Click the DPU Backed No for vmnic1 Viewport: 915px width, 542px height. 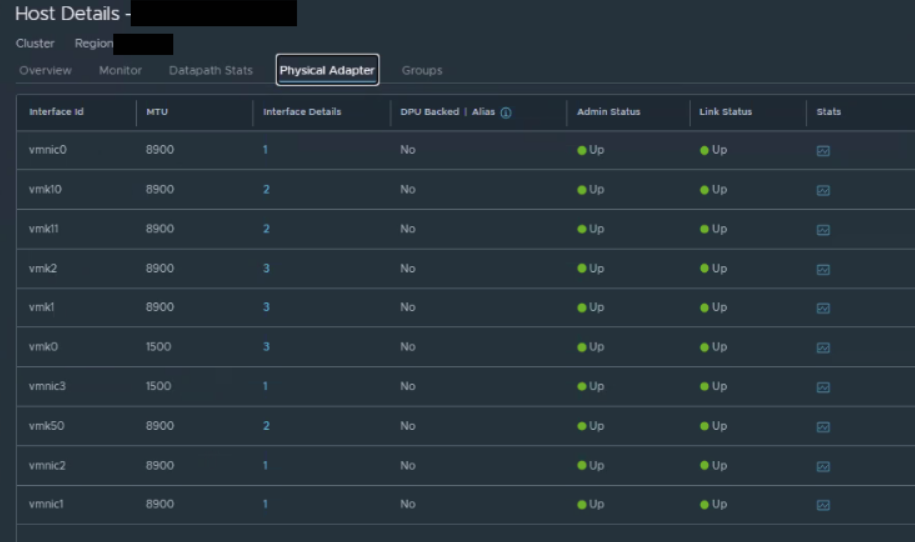click(408, 504)
